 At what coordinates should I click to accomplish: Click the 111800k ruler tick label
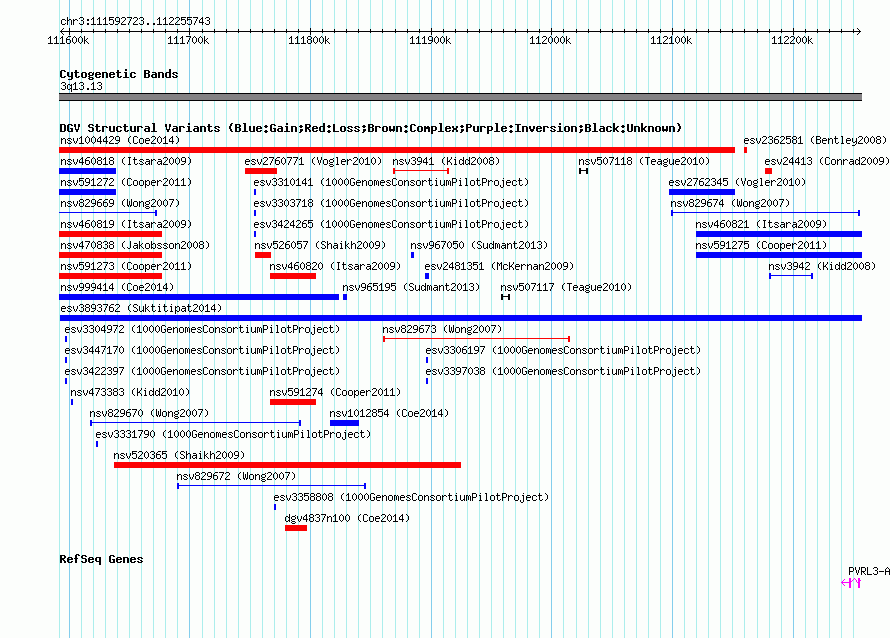click(x=309, y=40)
